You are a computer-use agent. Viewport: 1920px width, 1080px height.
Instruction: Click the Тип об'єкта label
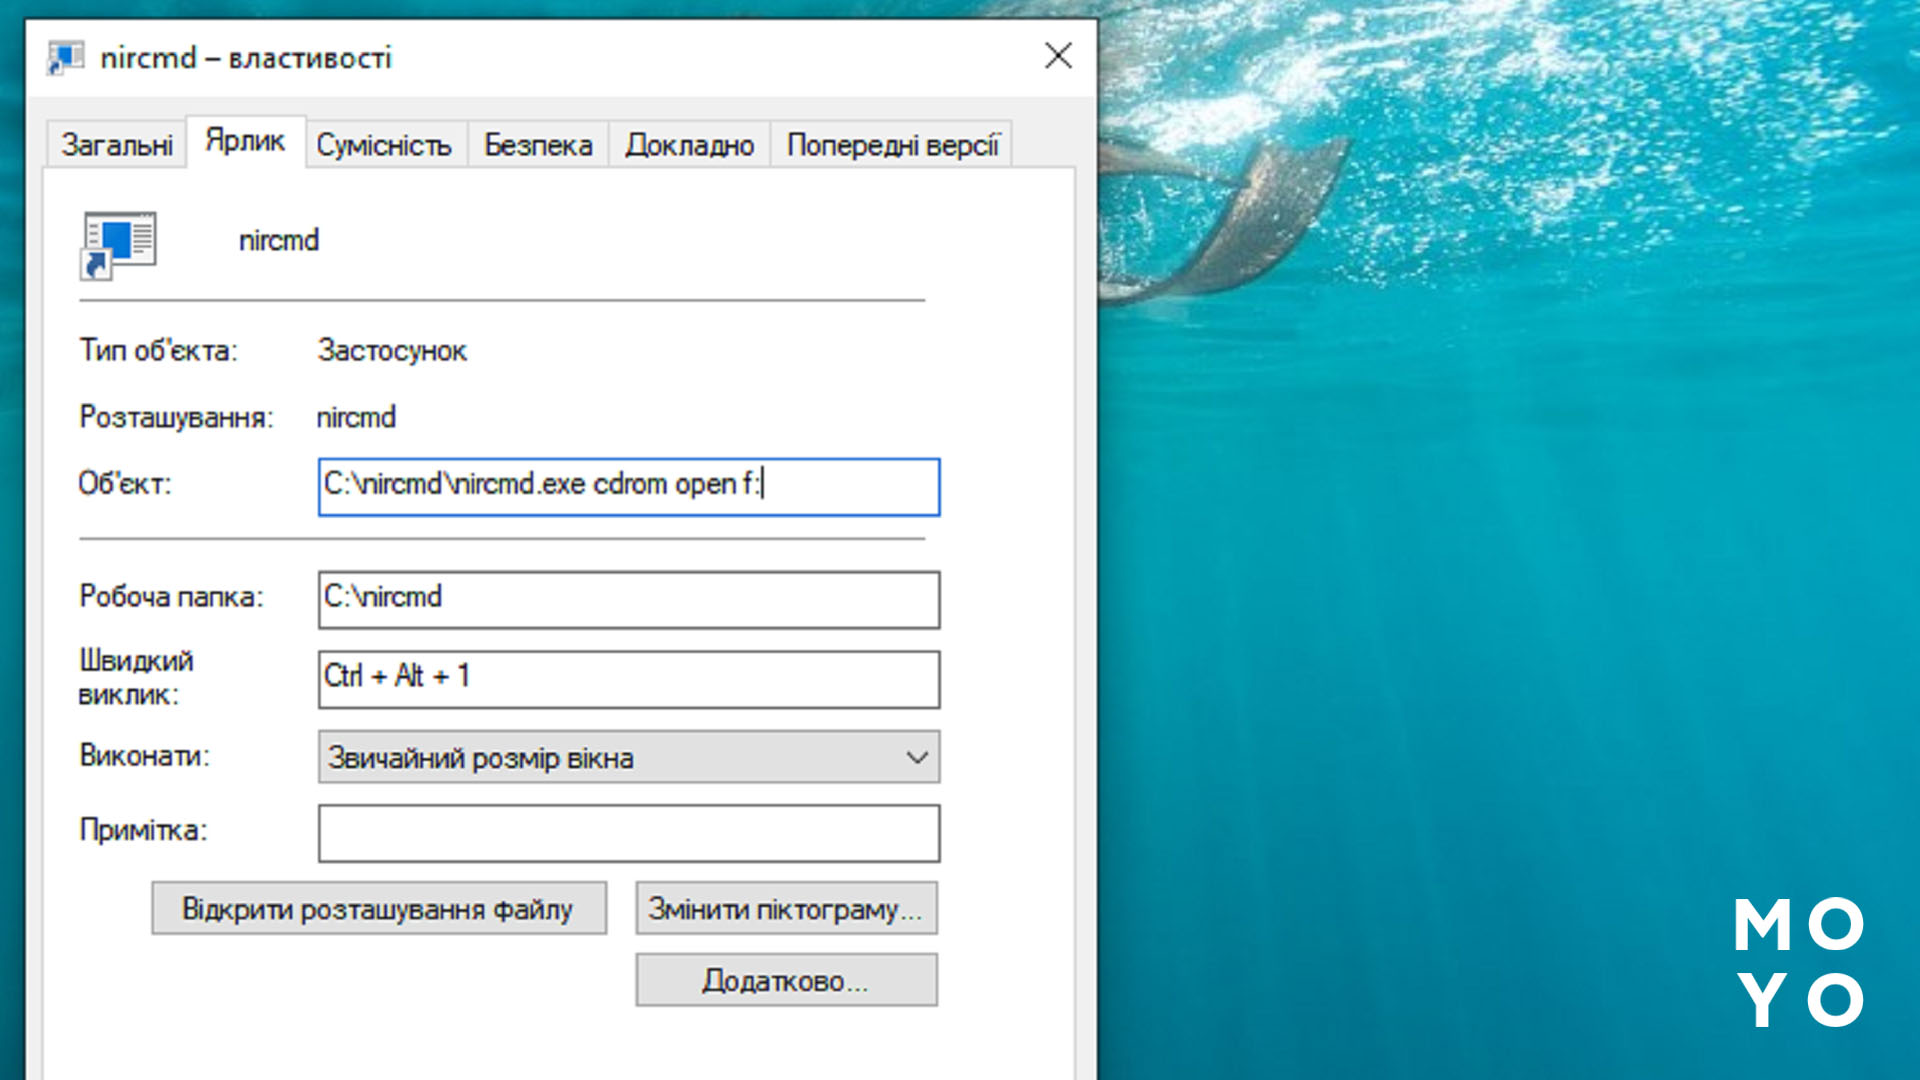tap(159, 351)
